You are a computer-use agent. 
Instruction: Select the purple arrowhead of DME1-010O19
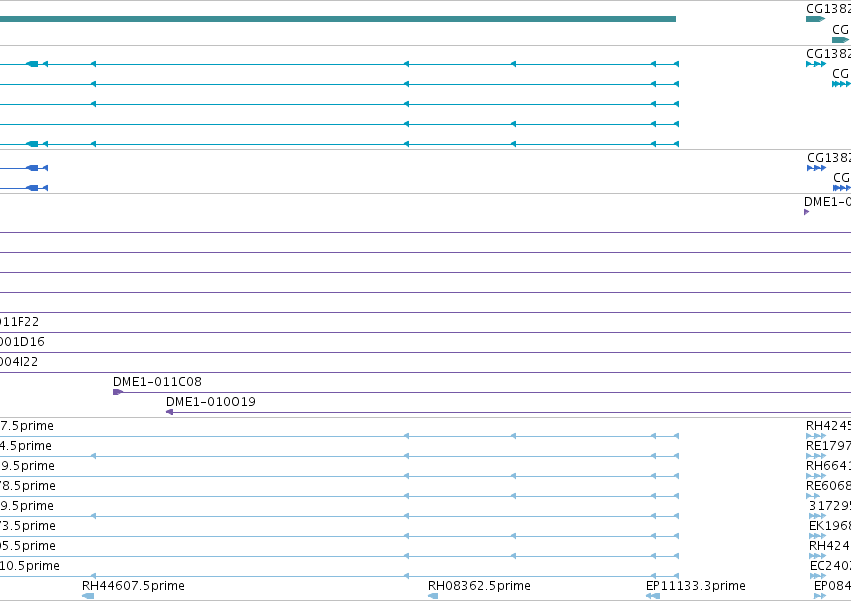click(169, 412)
